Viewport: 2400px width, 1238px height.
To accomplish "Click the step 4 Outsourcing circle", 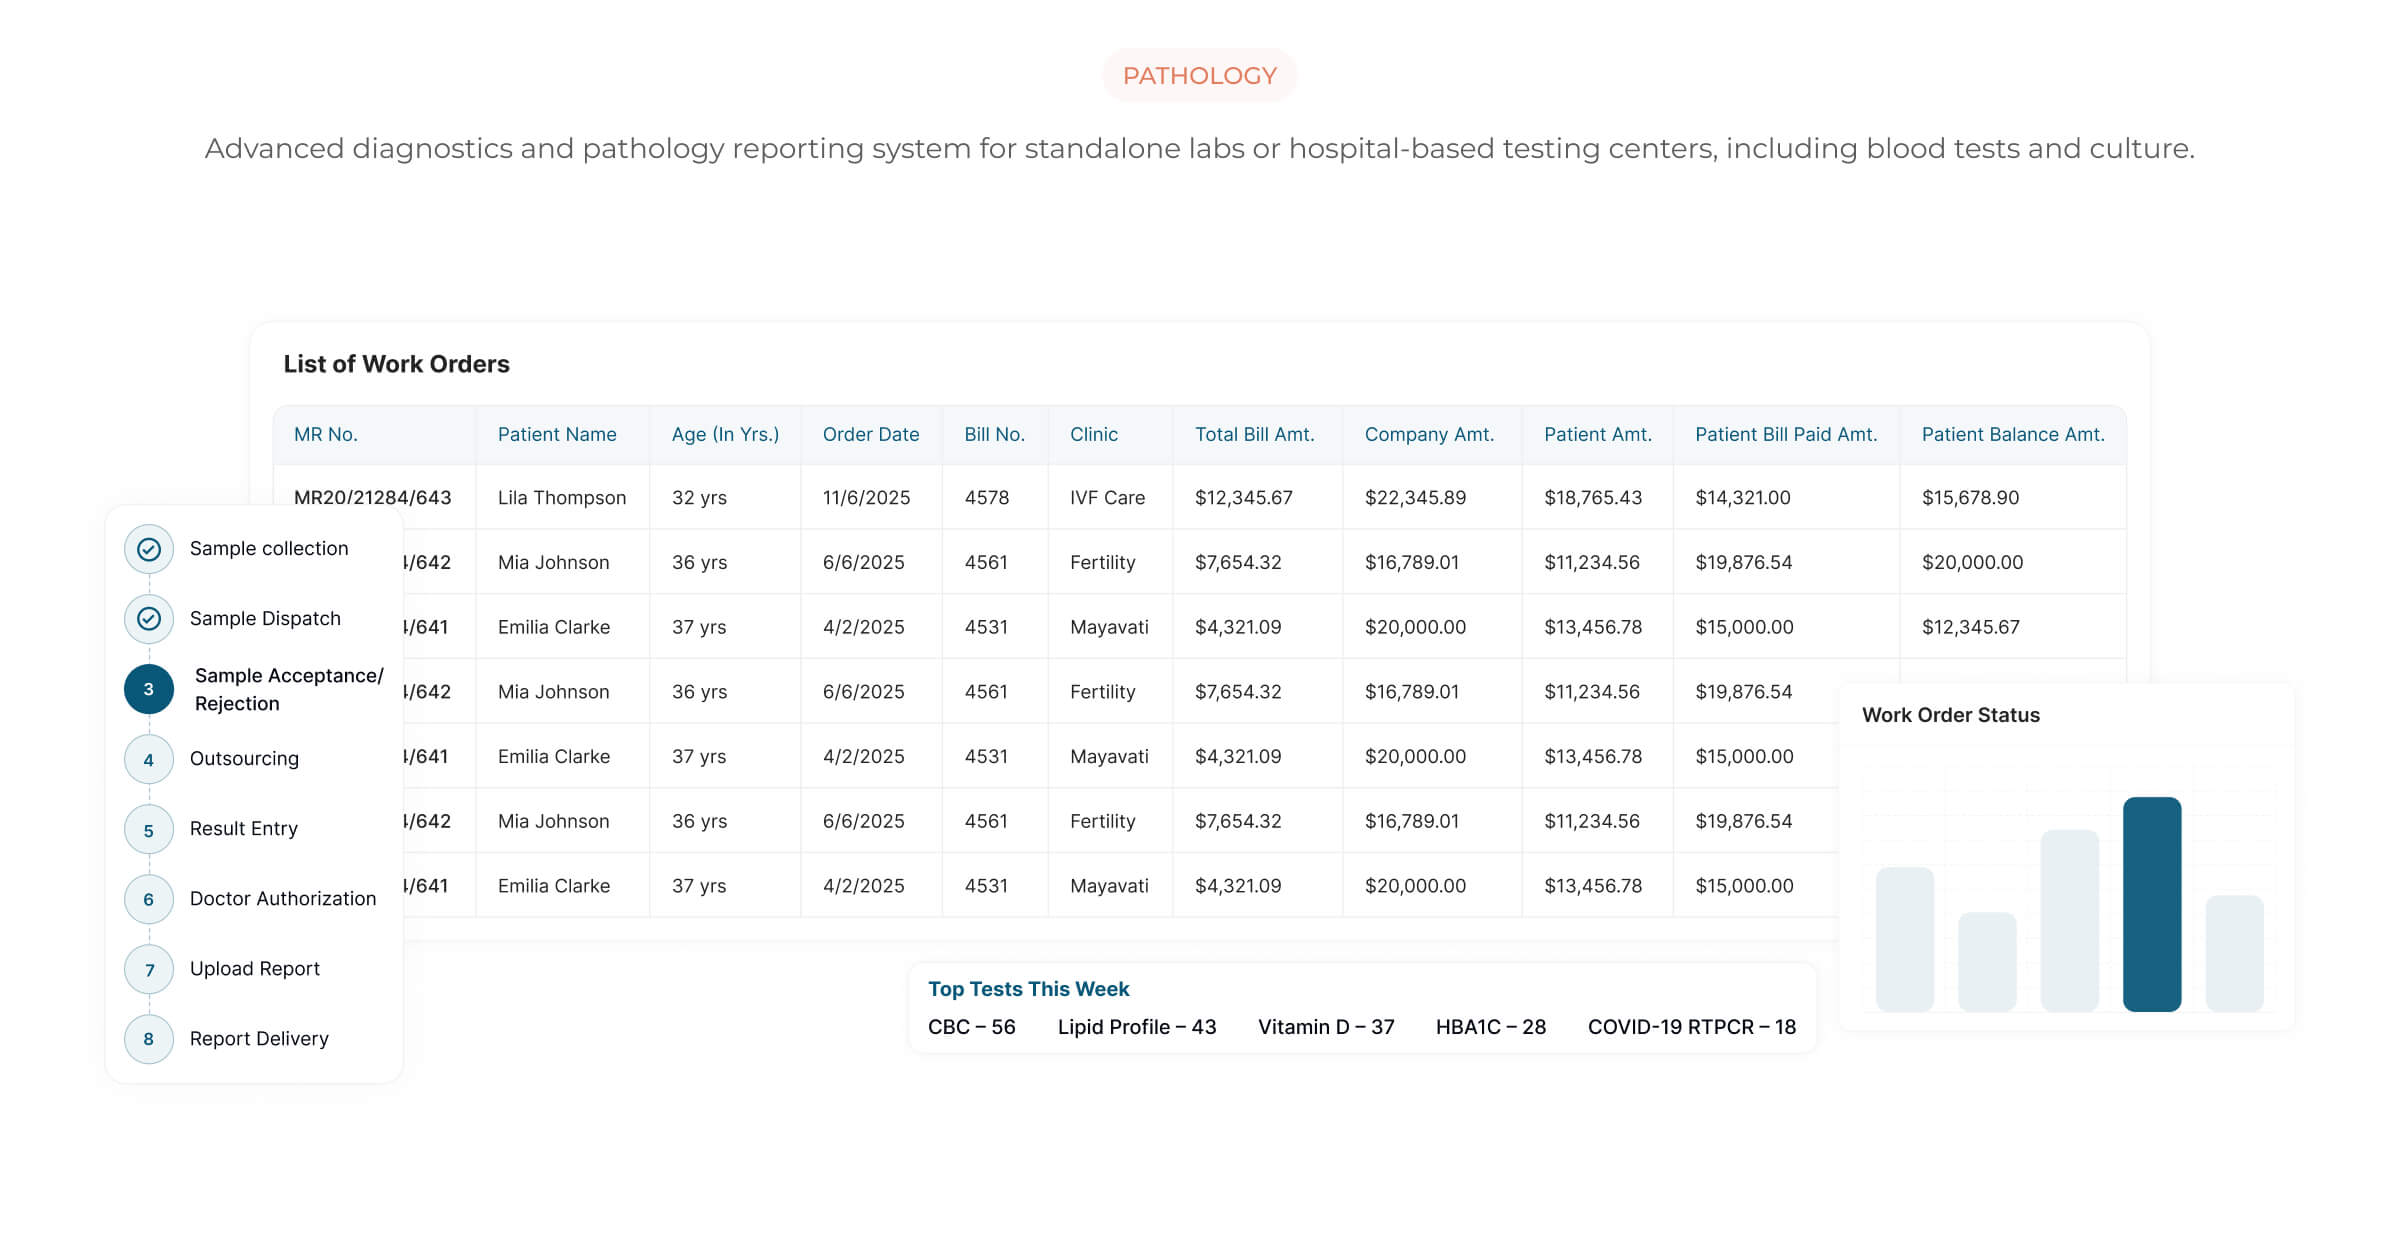I will [x=149, y=759].
